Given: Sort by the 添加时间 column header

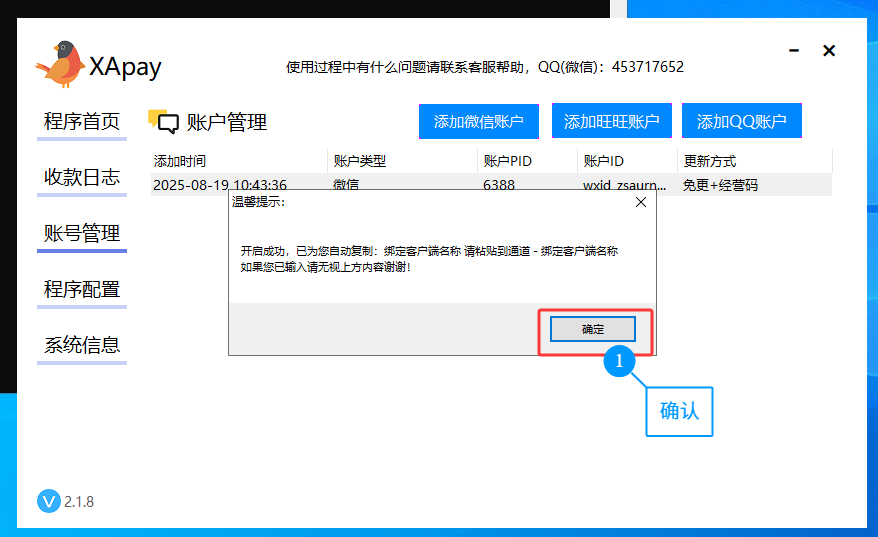Looking at the screenshot, I should click(x=180, y=161).
